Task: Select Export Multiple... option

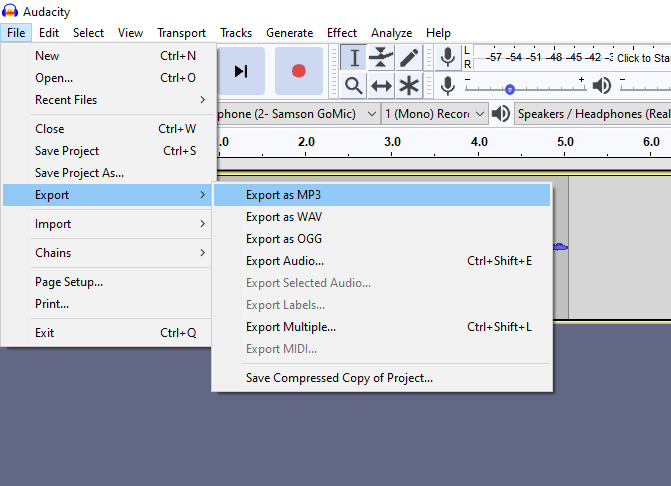Action: pyautogui.click(x=382, y=327)
